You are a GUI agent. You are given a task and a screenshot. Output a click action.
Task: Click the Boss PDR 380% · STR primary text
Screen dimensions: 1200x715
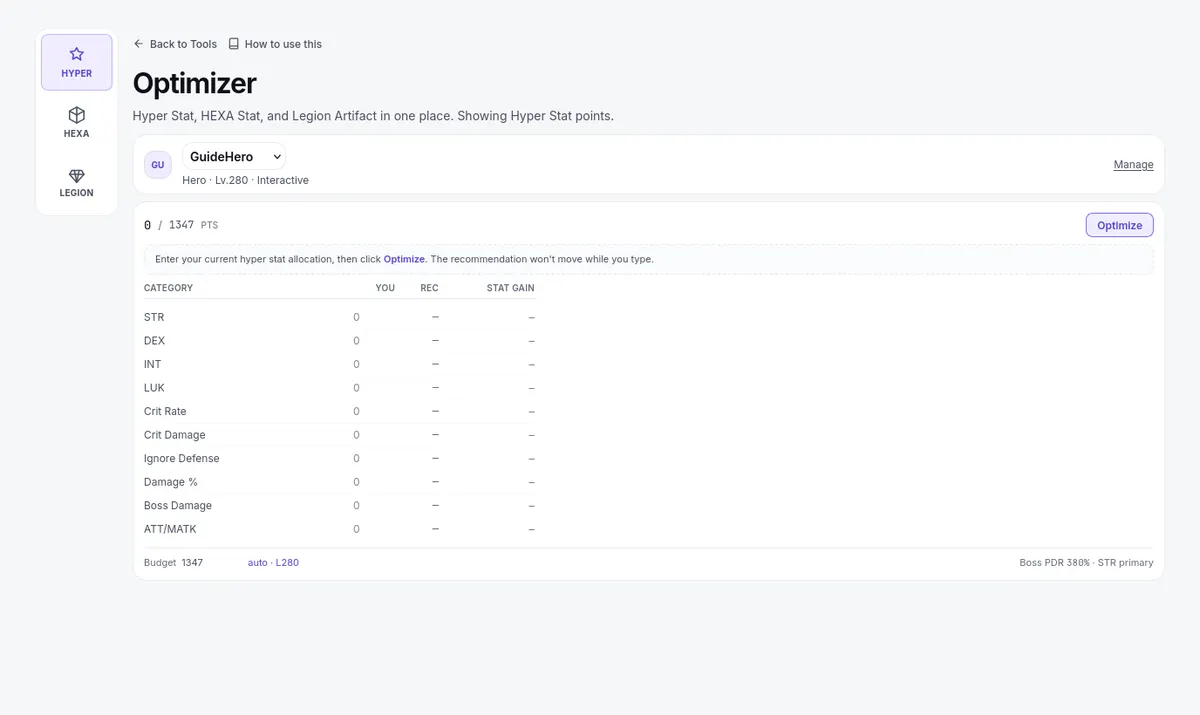(1086, 563)
